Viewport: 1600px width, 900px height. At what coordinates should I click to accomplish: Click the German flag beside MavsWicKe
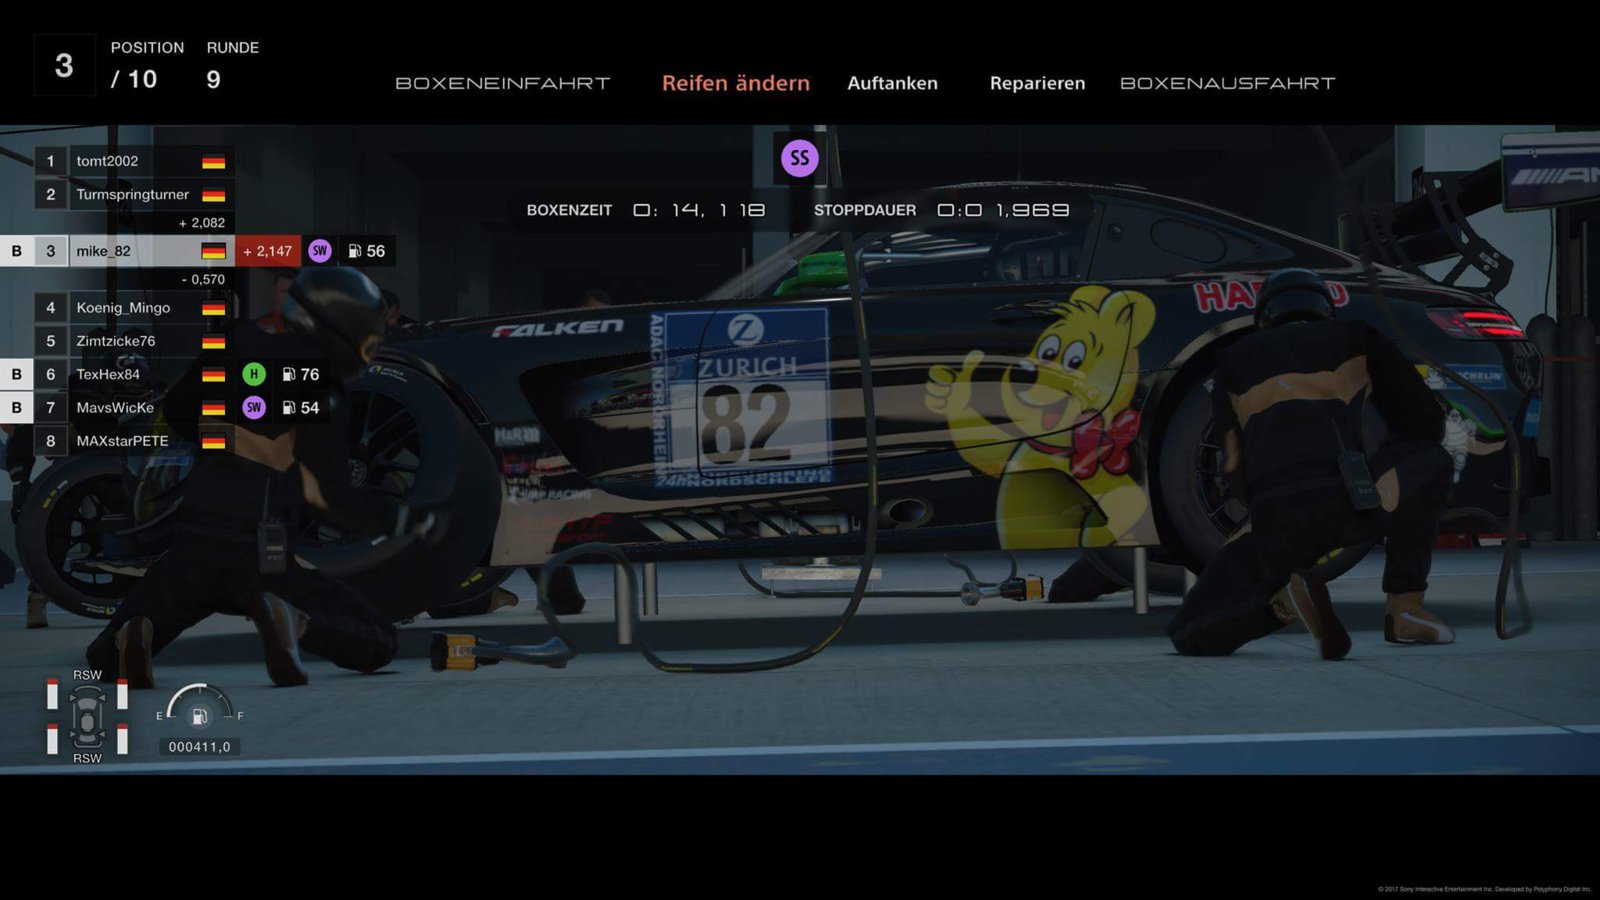coord(213,408)
